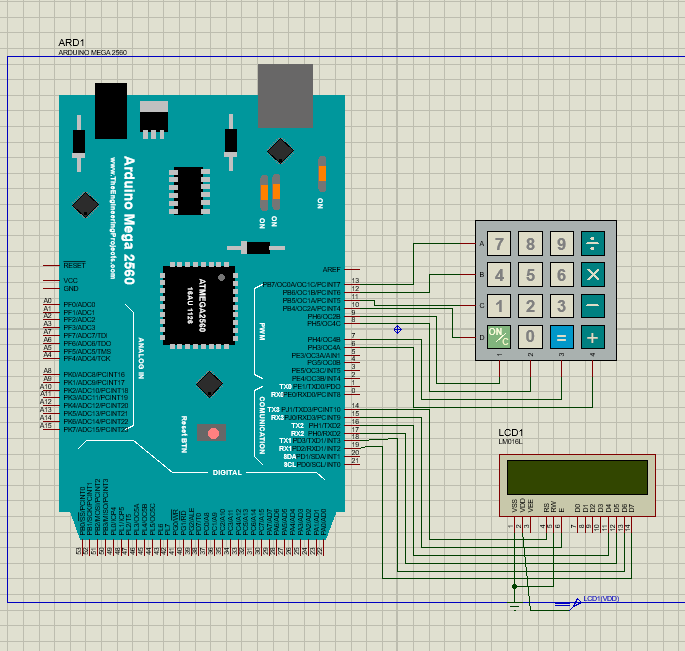Click the ground symbol below LCD

pyautogui.click(x=514, y=606)
